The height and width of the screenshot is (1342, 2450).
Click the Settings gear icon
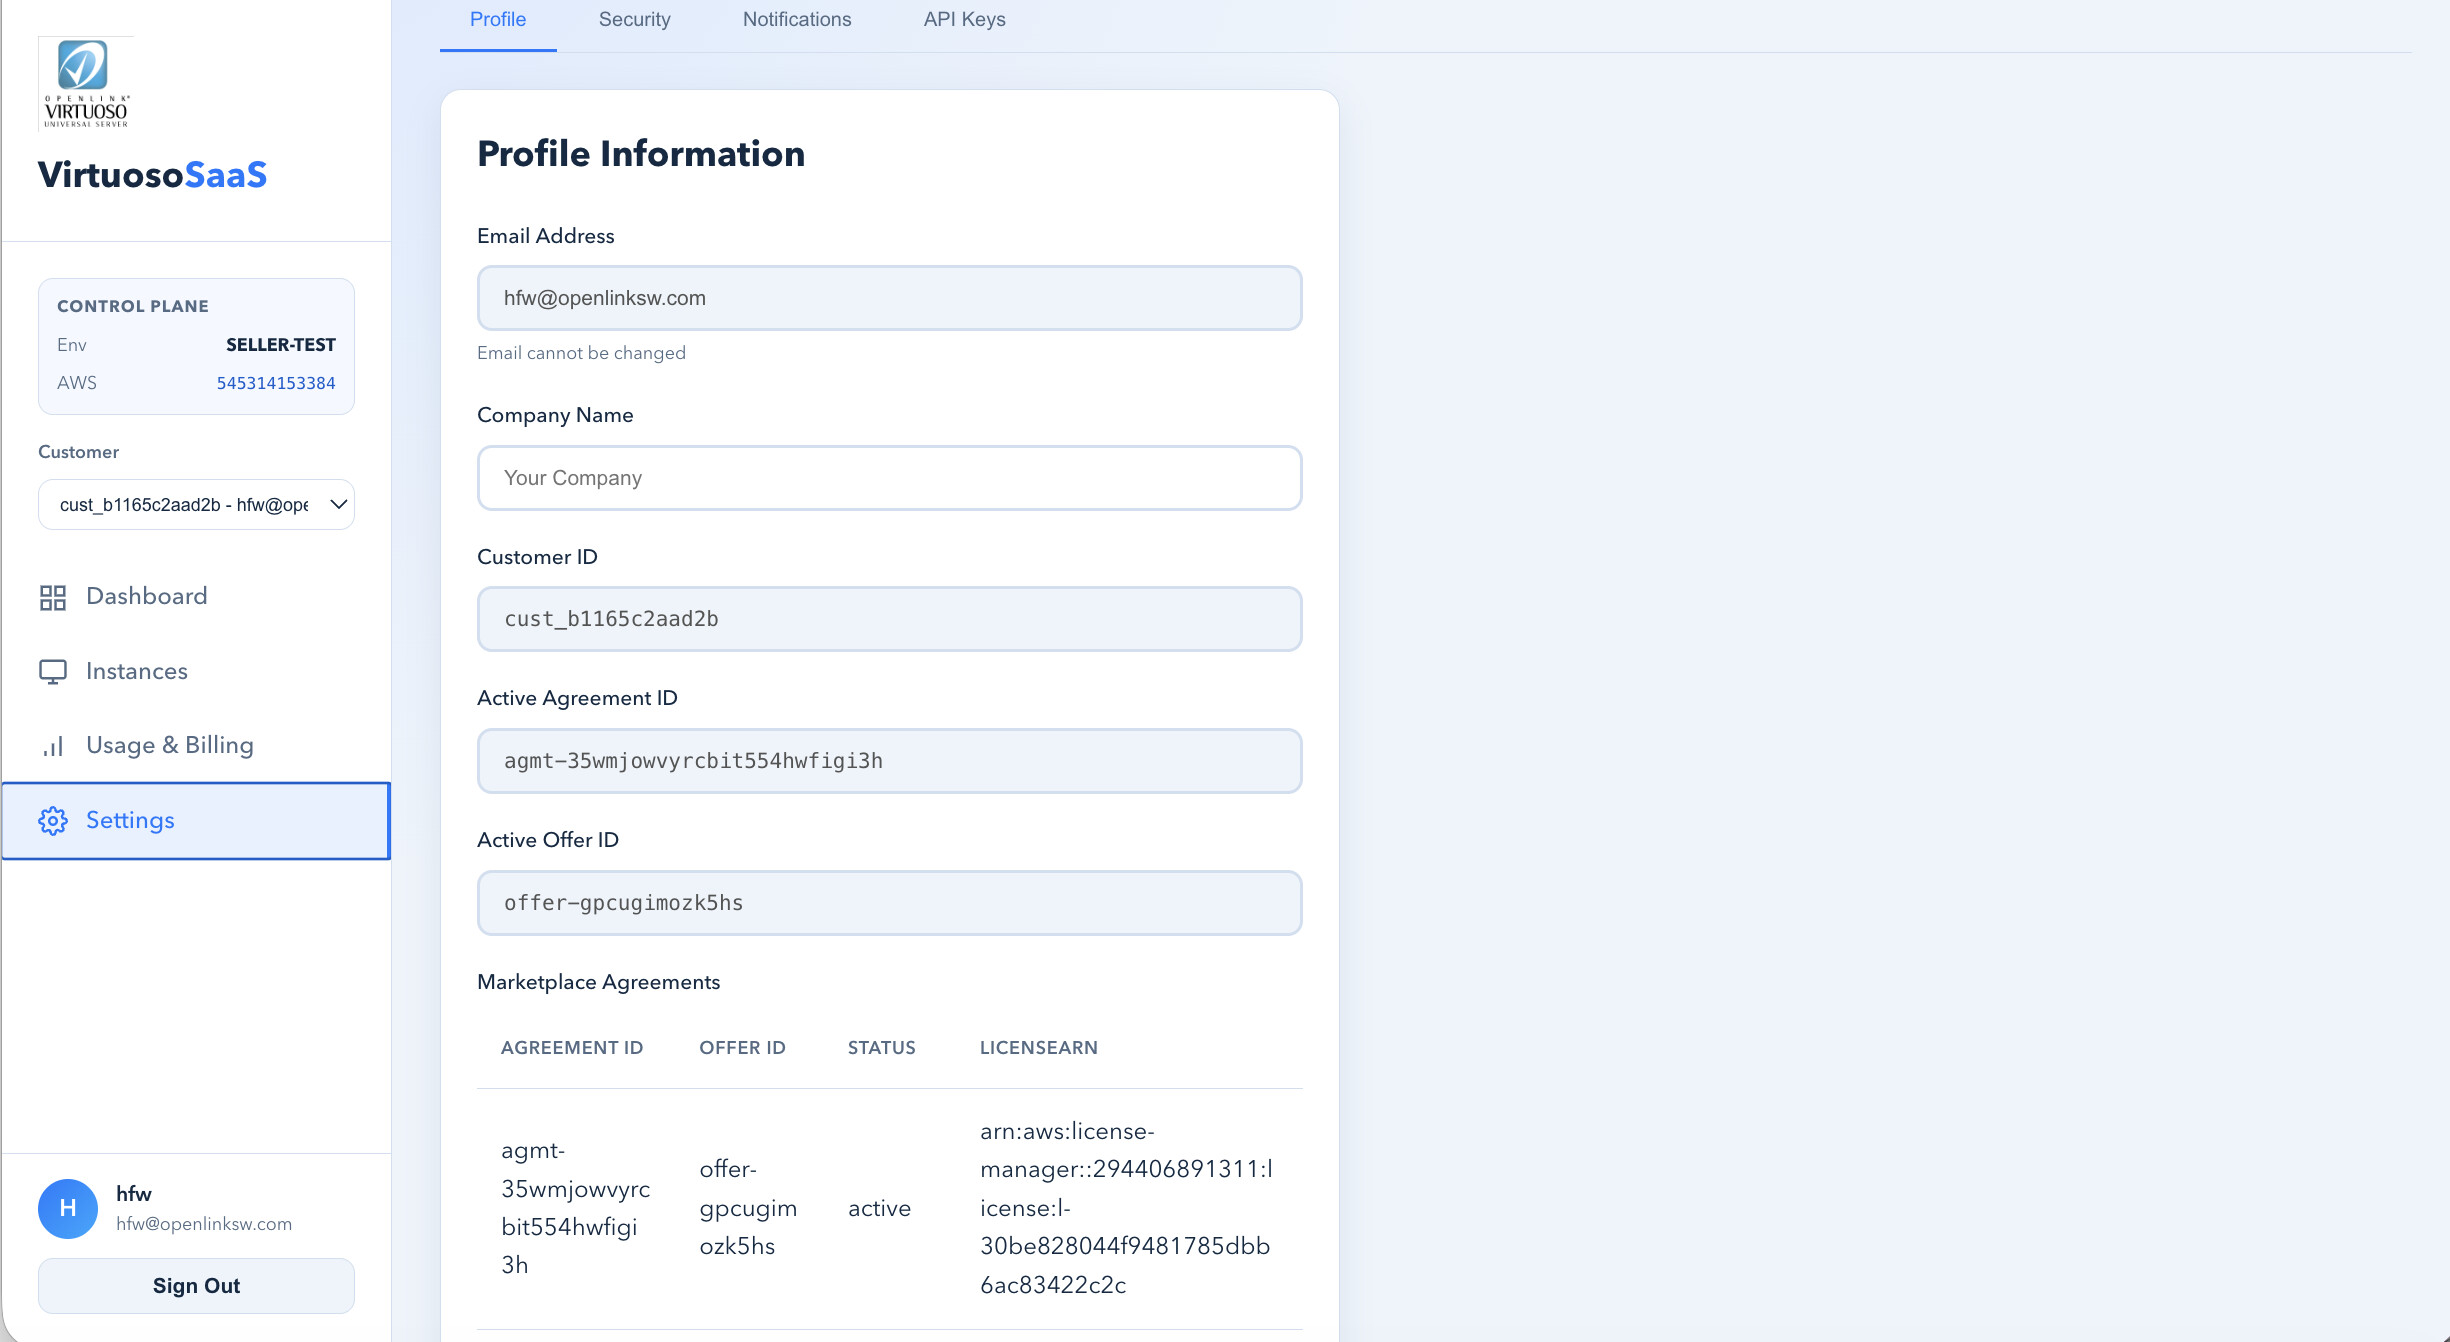coord(53,821)
